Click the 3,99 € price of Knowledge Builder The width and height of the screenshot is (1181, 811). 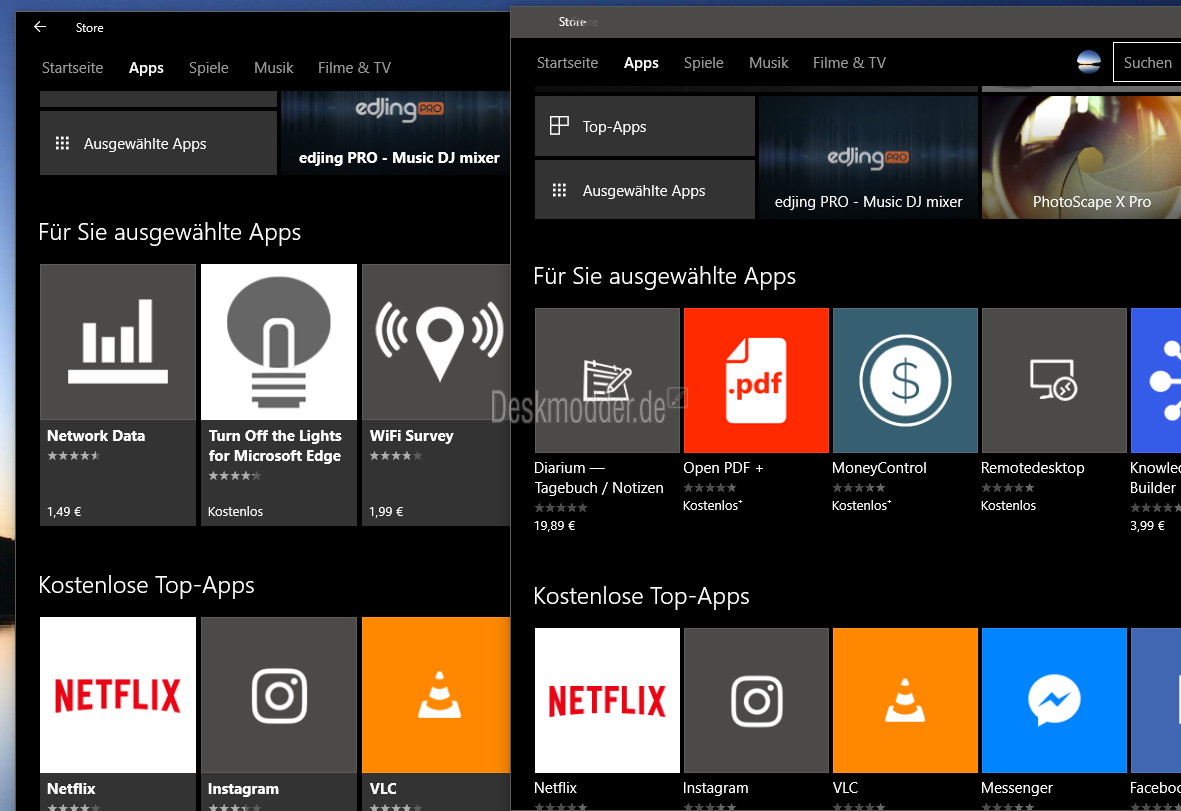click(x=1147, y=526)
